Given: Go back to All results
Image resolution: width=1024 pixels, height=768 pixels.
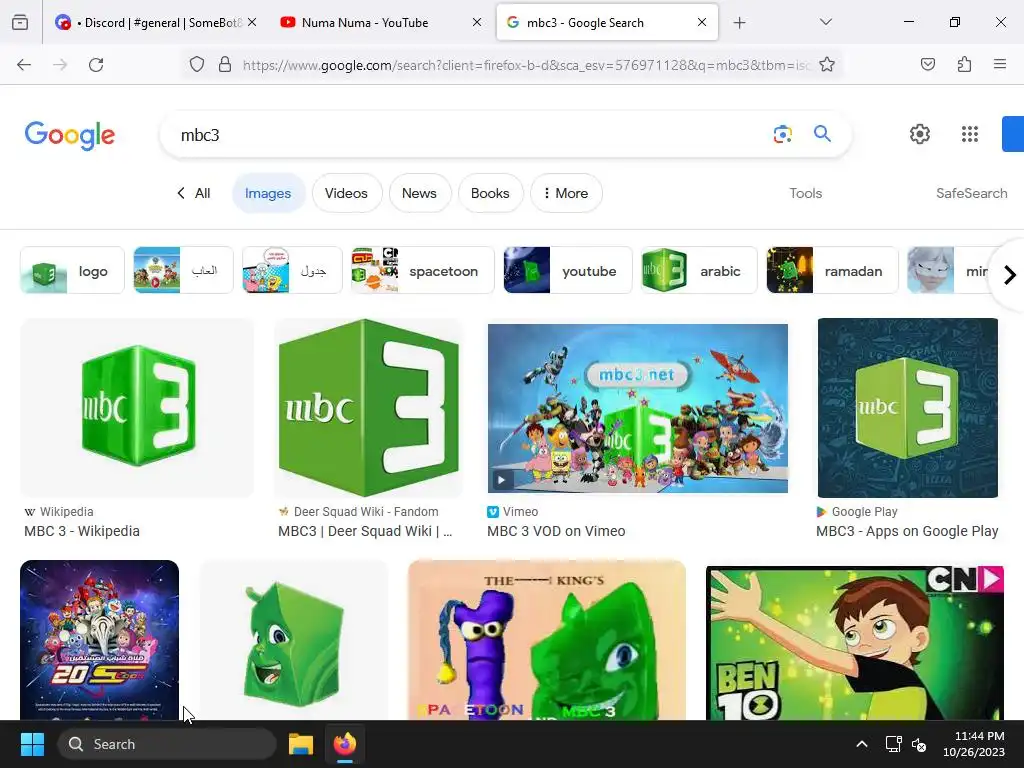Looking at the screenshot, I should (193, 193).
